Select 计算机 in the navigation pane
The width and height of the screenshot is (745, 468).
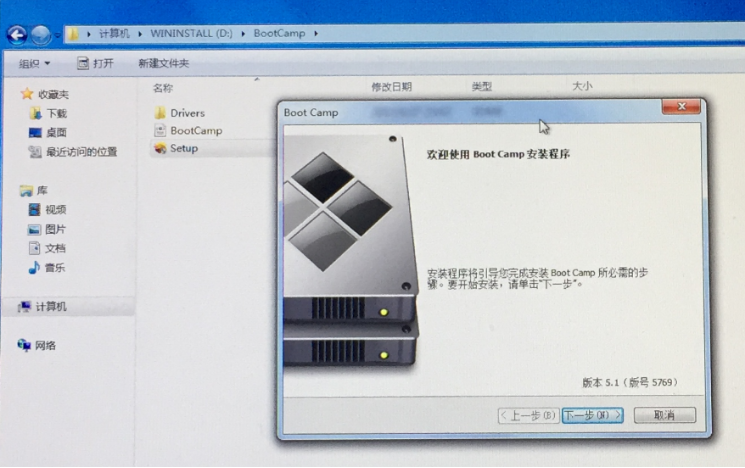pyautogui.click(x=50, y=306)
